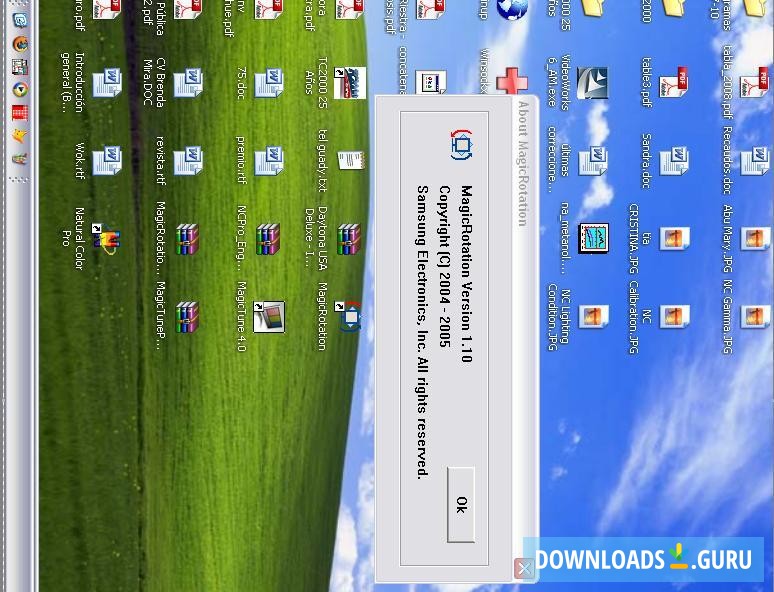Open Windows Media Player from quick launch

(x=20, y=89)
